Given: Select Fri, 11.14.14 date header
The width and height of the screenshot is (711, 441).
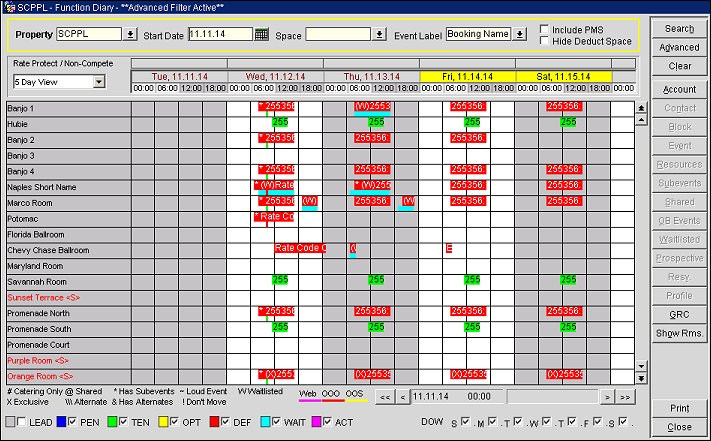Looking at the screenshot, I should (467, 76).
